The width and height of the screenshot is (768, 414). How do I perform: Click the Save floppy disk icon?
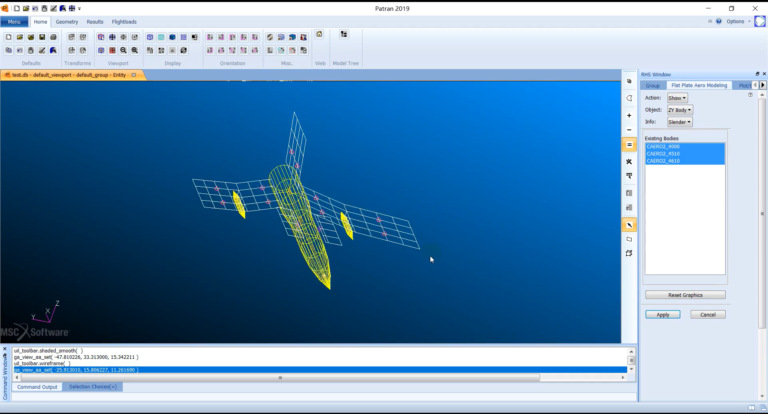[42, 37]
